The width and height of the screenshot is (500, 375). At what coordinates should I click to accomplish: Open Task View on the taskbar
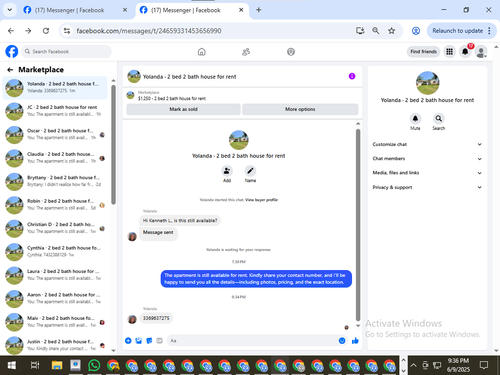(x=35, y=366)
